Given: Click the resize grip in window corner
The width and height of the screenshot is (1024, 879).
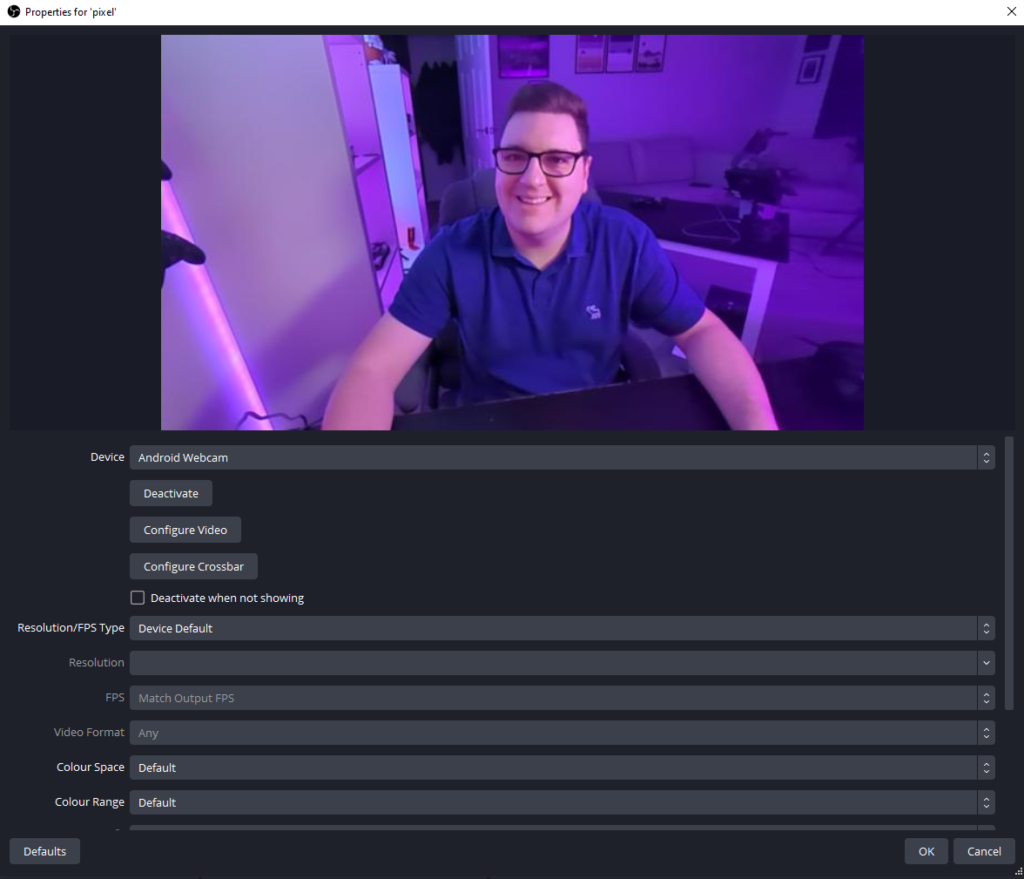Looking at the screenshot, I should (x=1017, y=872).
